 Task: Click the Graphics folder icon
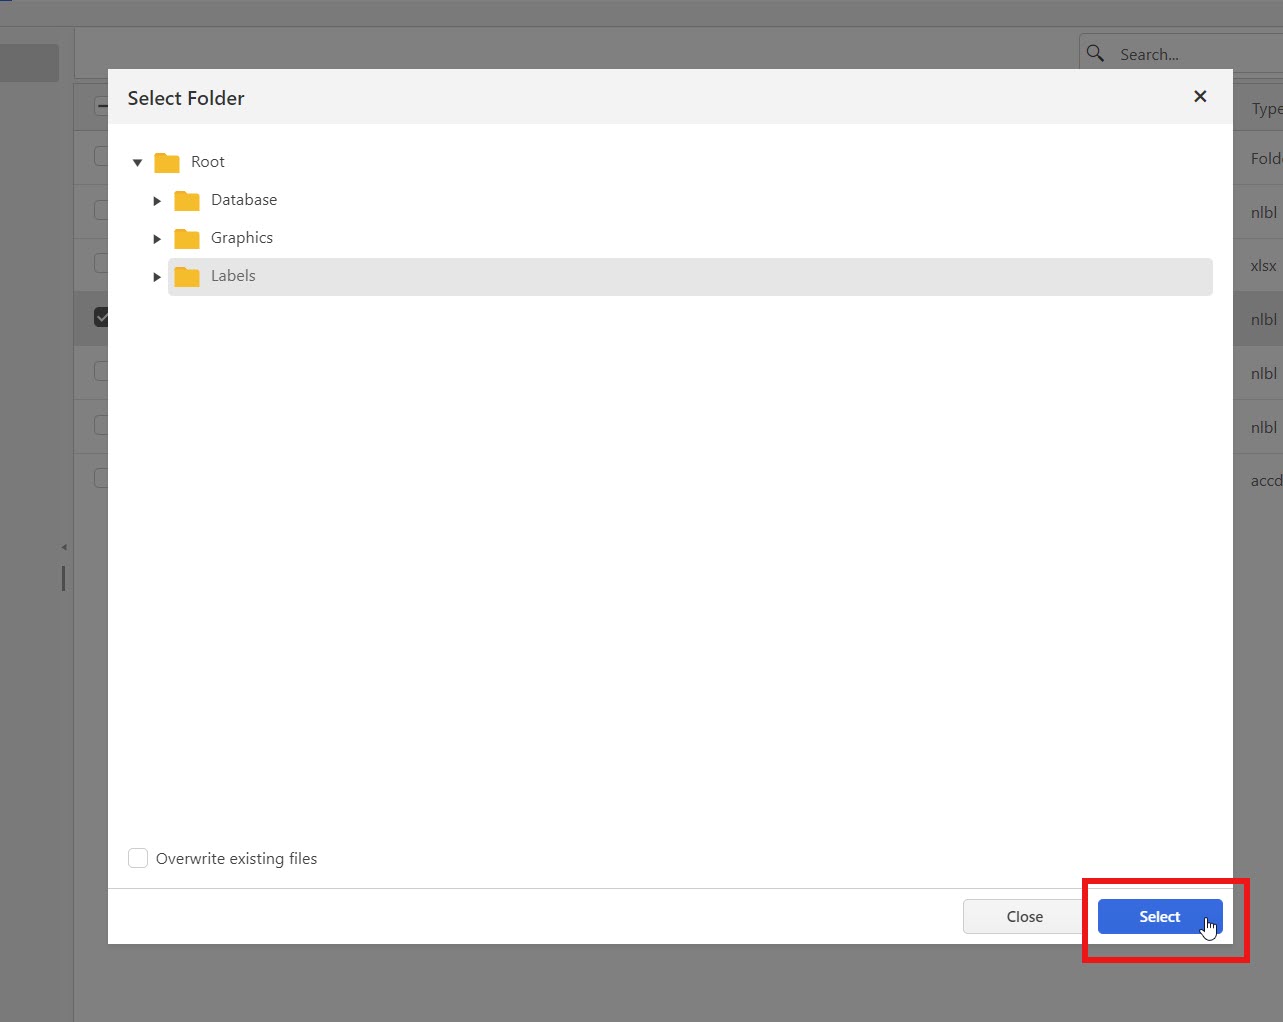tap(187, 238)
